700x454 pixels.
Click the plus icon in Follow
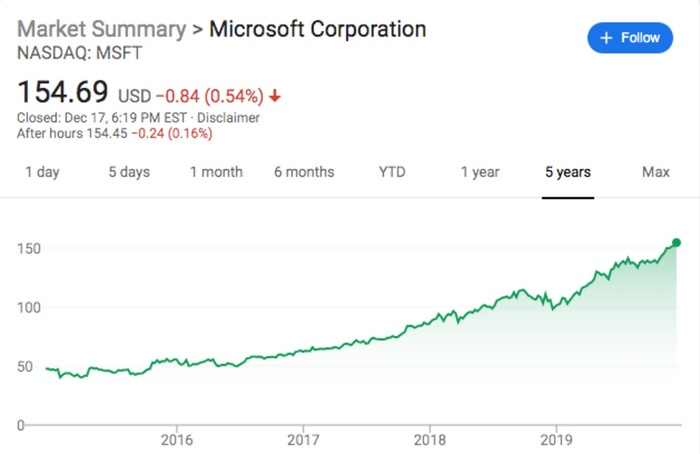tap(605, 38)
